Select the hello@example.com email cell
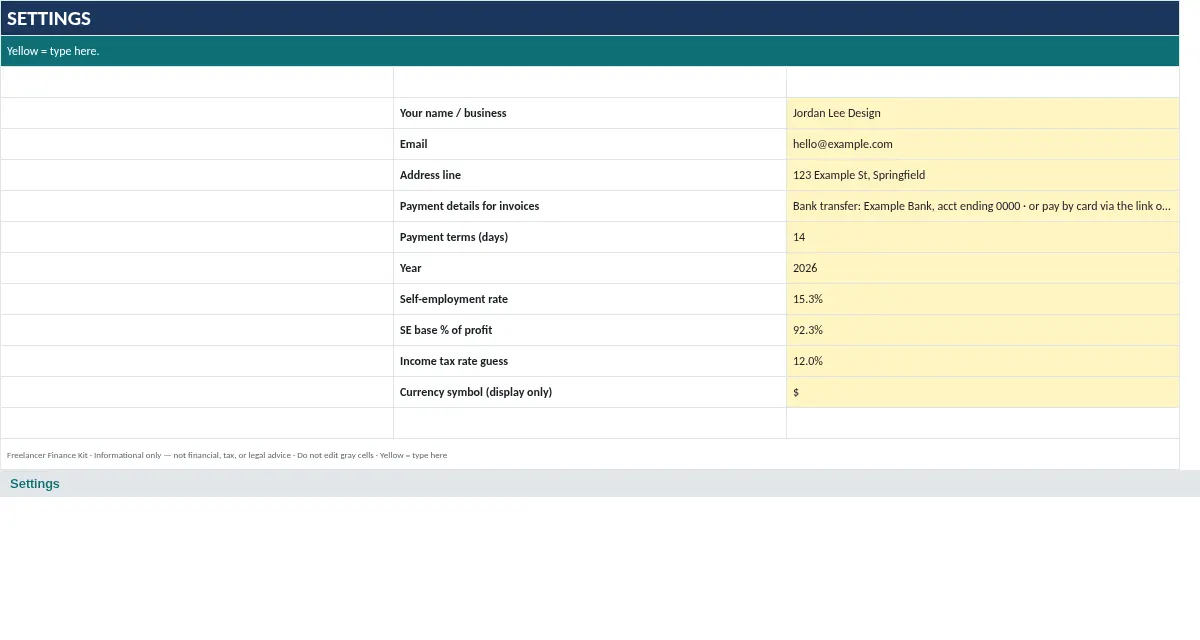 983,144
